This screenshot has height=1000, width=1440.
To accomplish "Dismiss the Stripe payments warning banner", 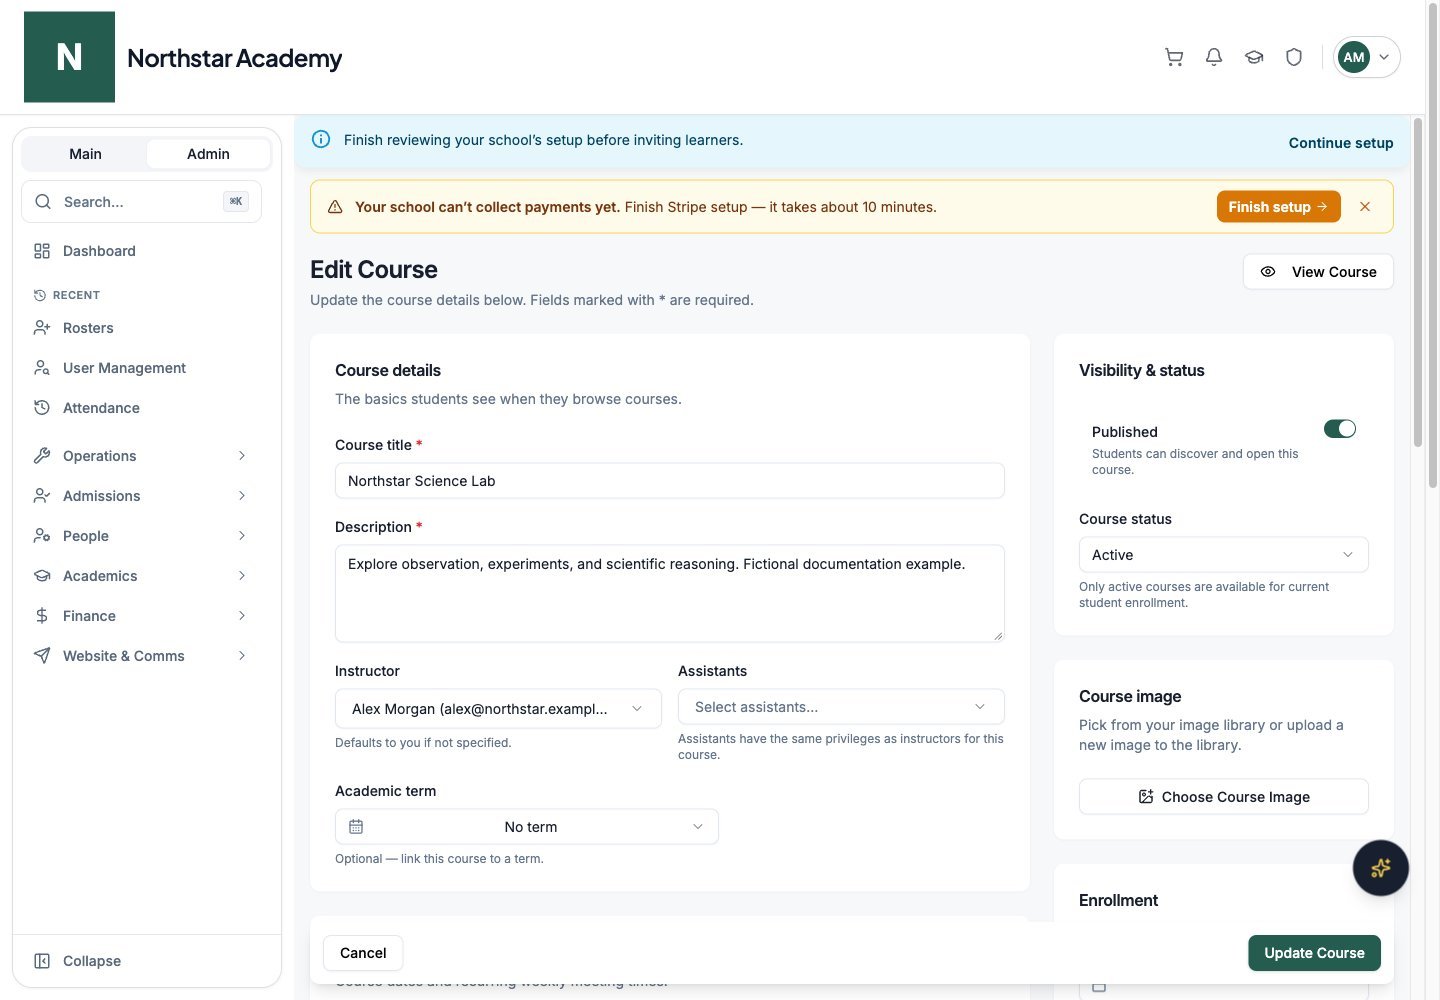I will tap(1365, 207).
